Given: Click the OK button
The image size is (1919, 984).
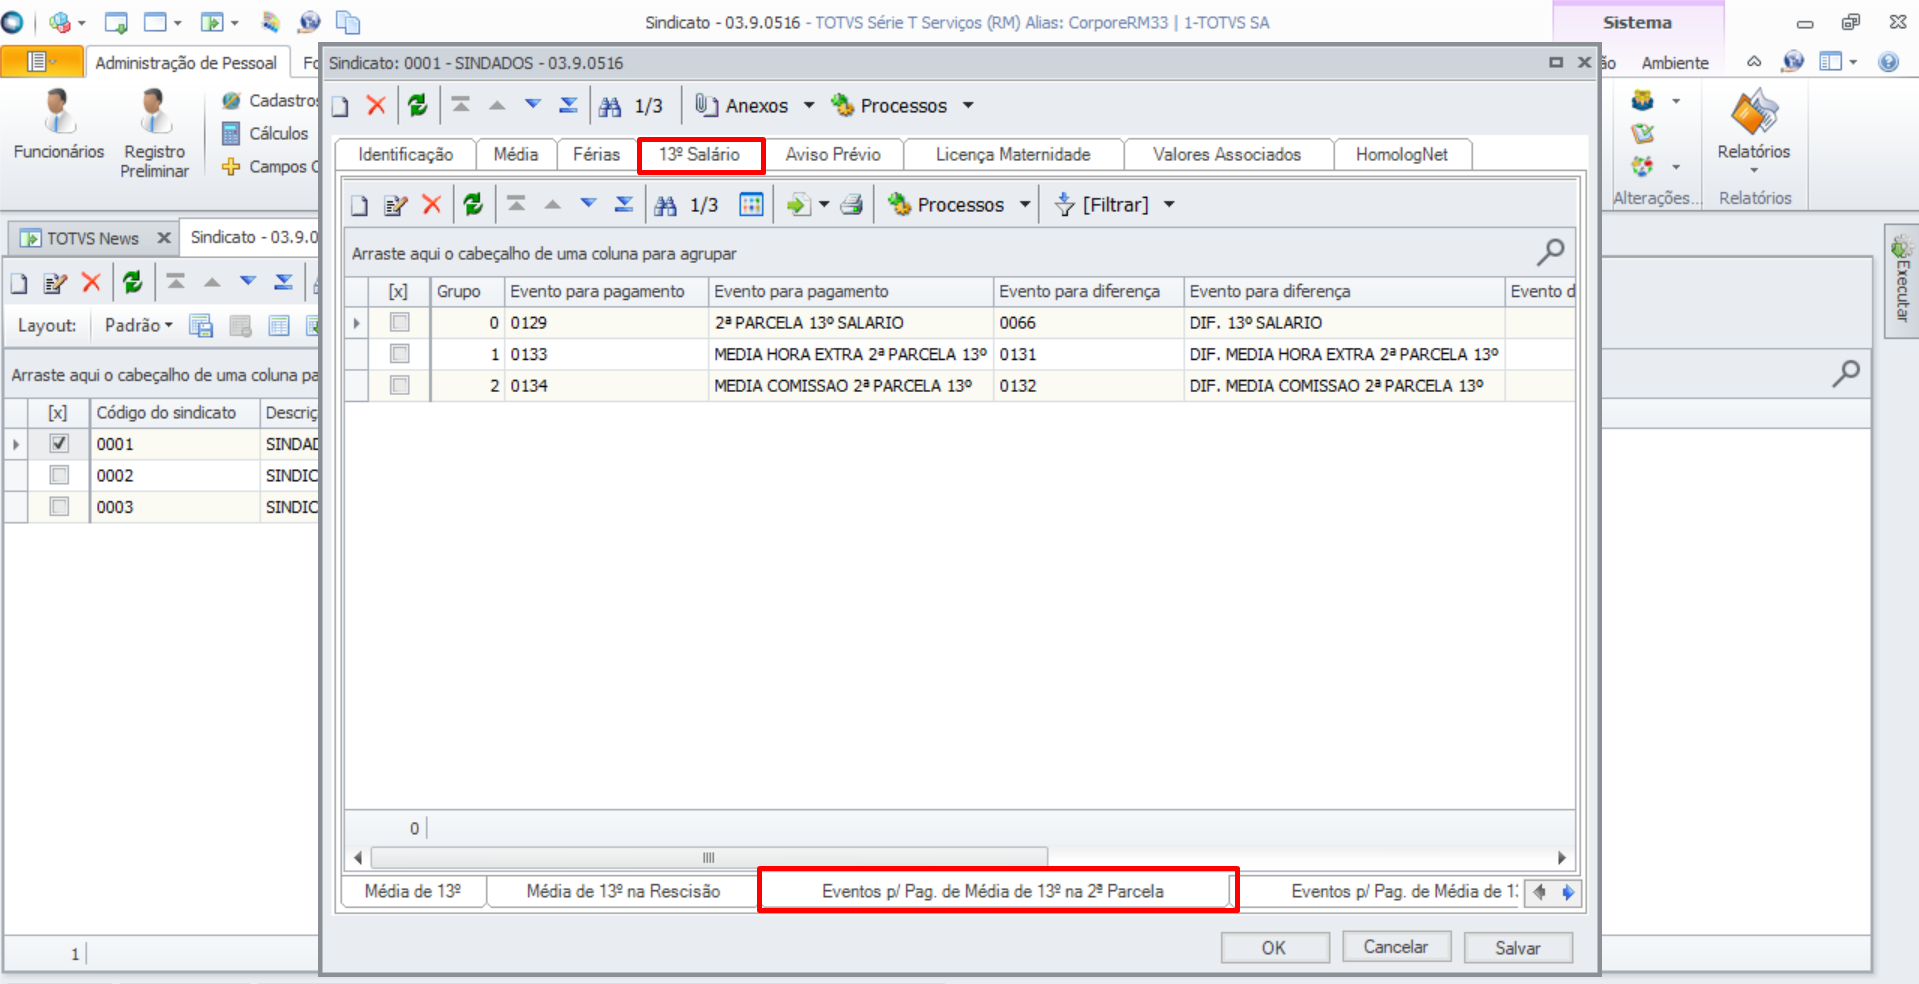Looking at the screenshot, I should [1274, 947].
